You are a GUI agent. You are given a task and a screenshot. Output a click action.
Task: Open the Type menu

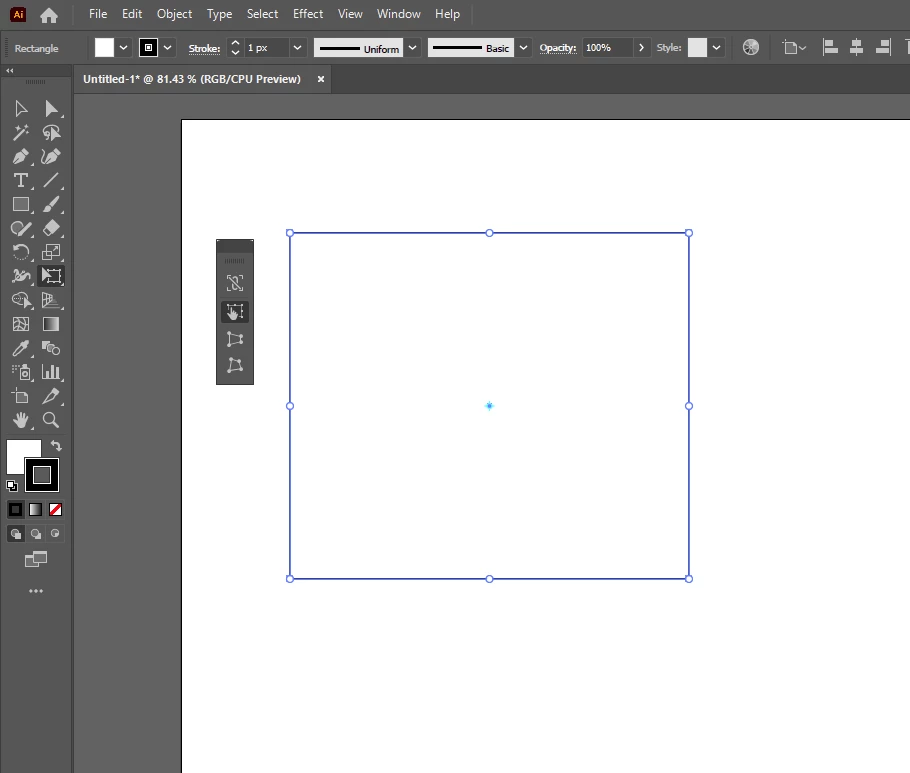219,14
